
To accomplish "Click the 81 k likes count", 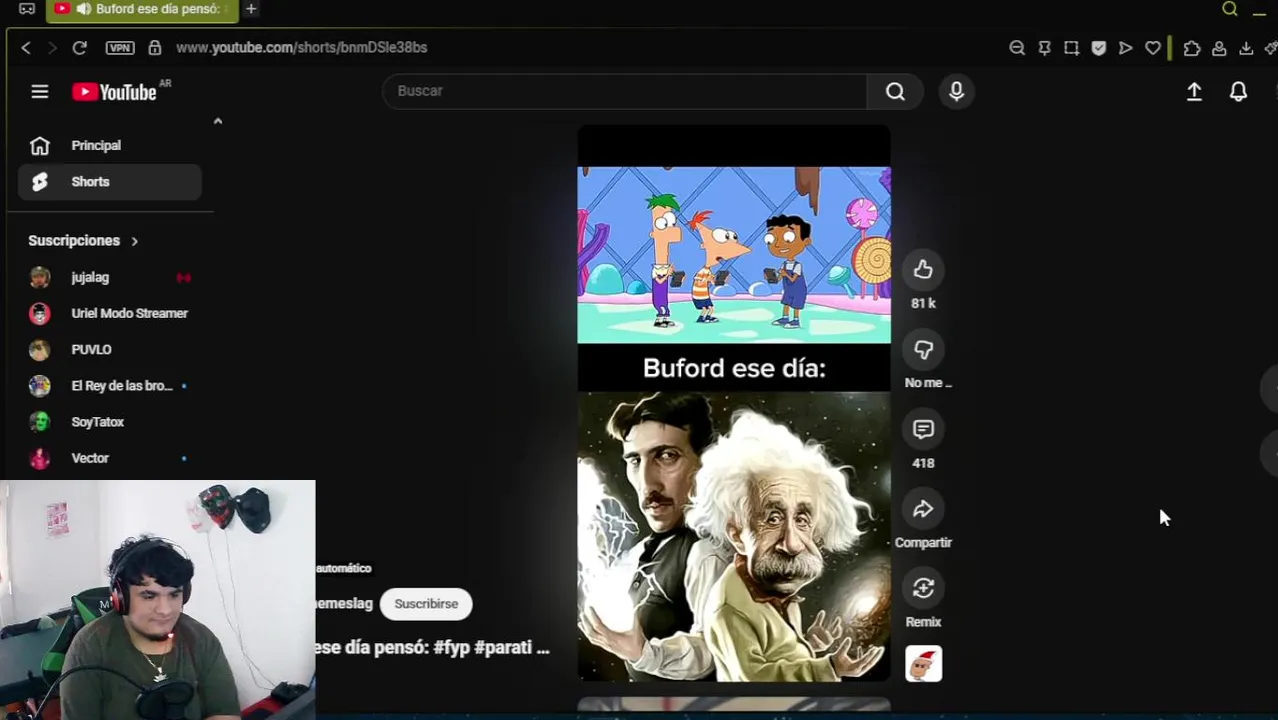I will pyautogui.click(x=923, y=303).
